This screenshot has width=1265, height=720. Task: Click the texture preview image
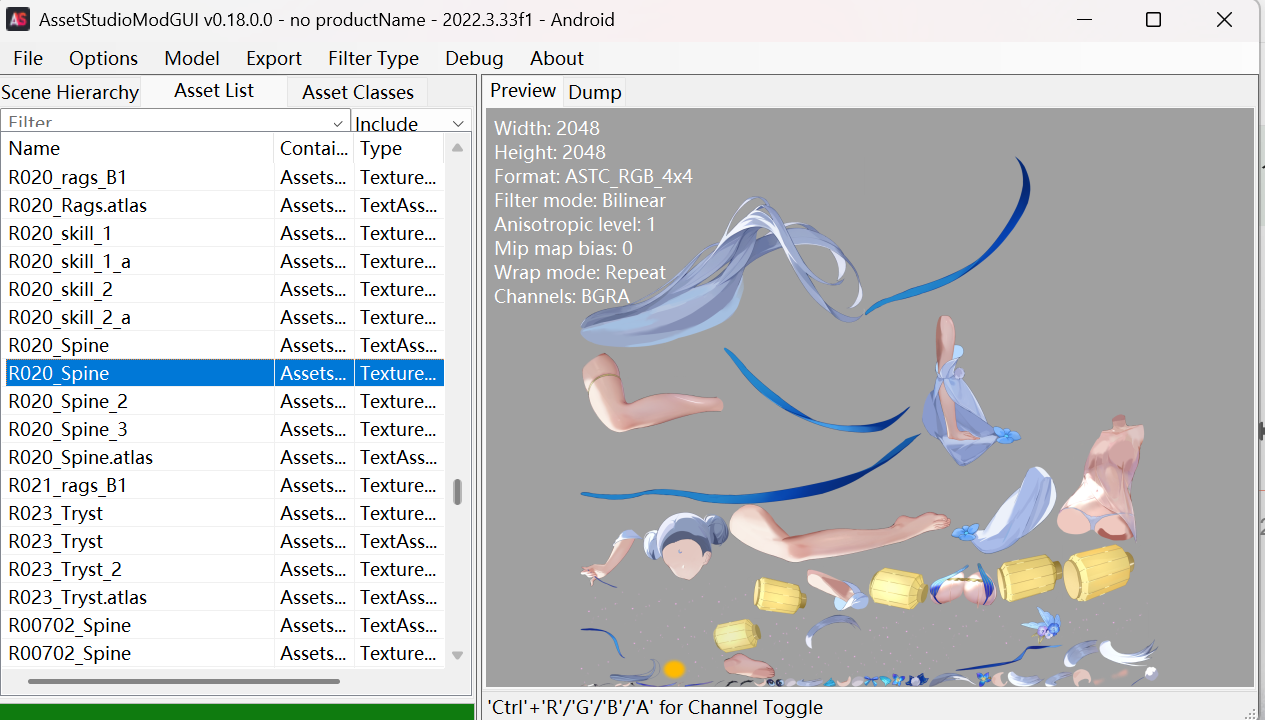tap(869, 397)
